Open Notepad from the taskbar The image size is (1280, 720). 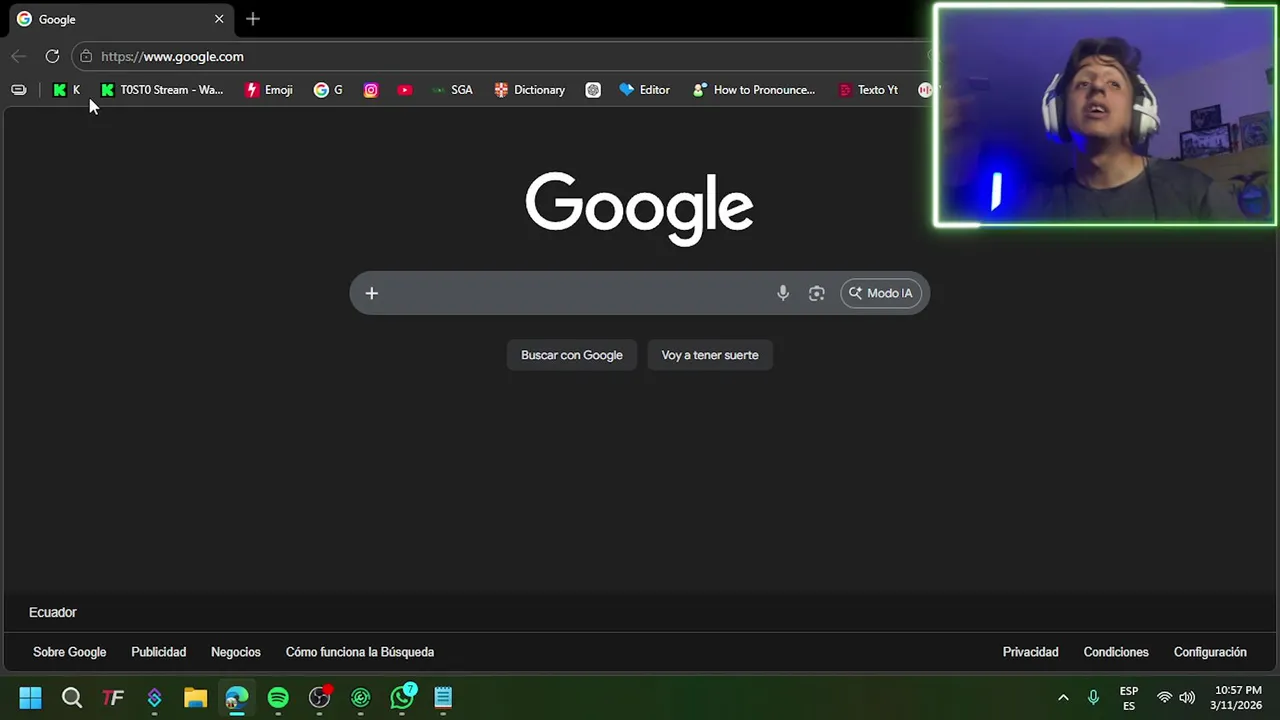pos(443,697)
